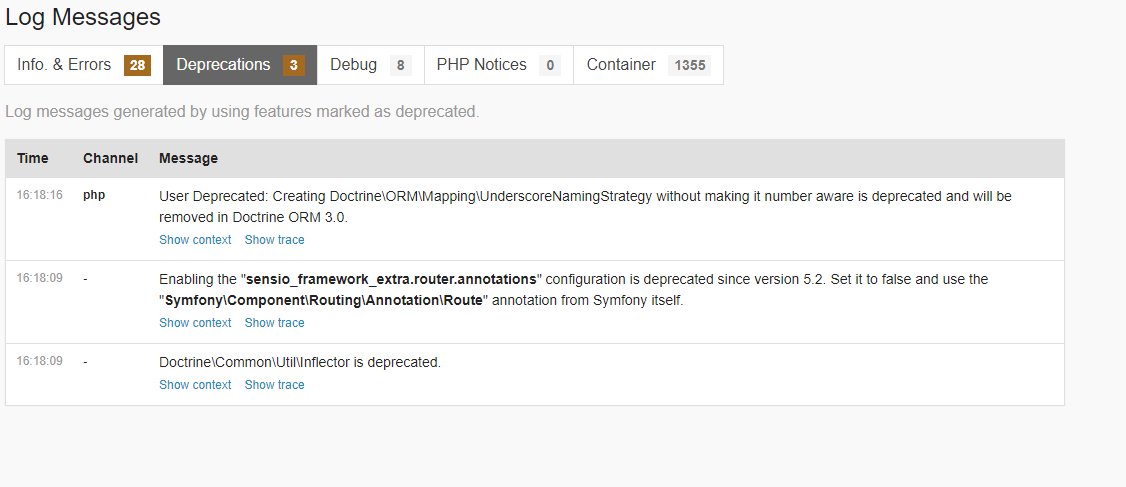Expand context of sensio_framework_extra deprecation
Viewport: 1126px width, 487px height.
195,323
